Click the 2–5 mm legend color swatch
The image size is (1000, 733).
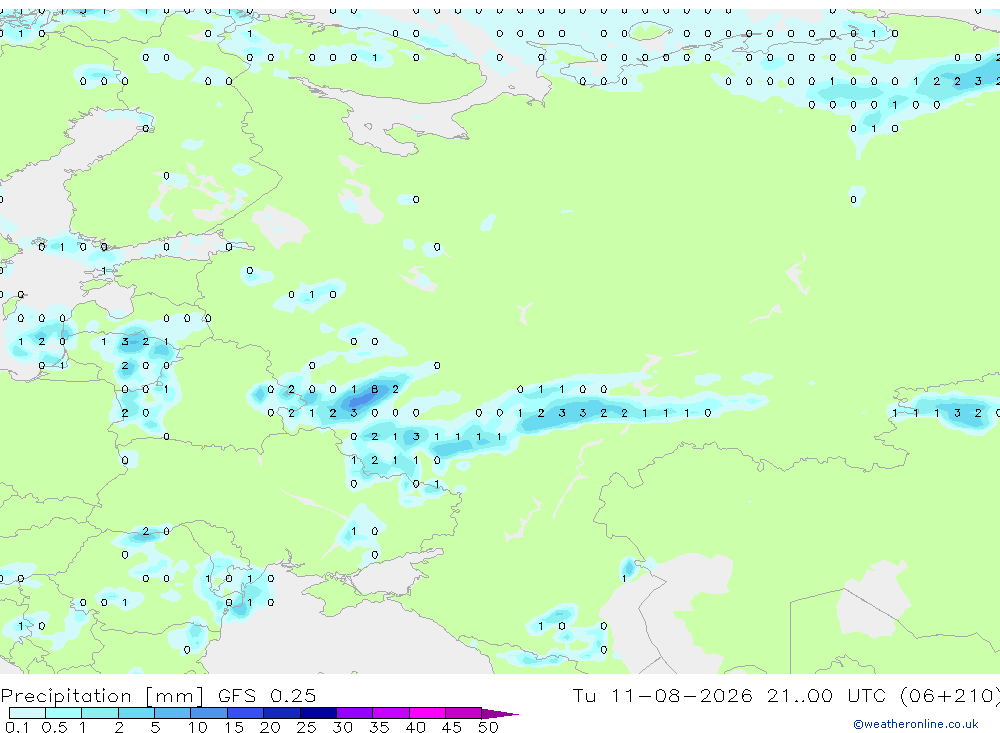pos(136,713)
